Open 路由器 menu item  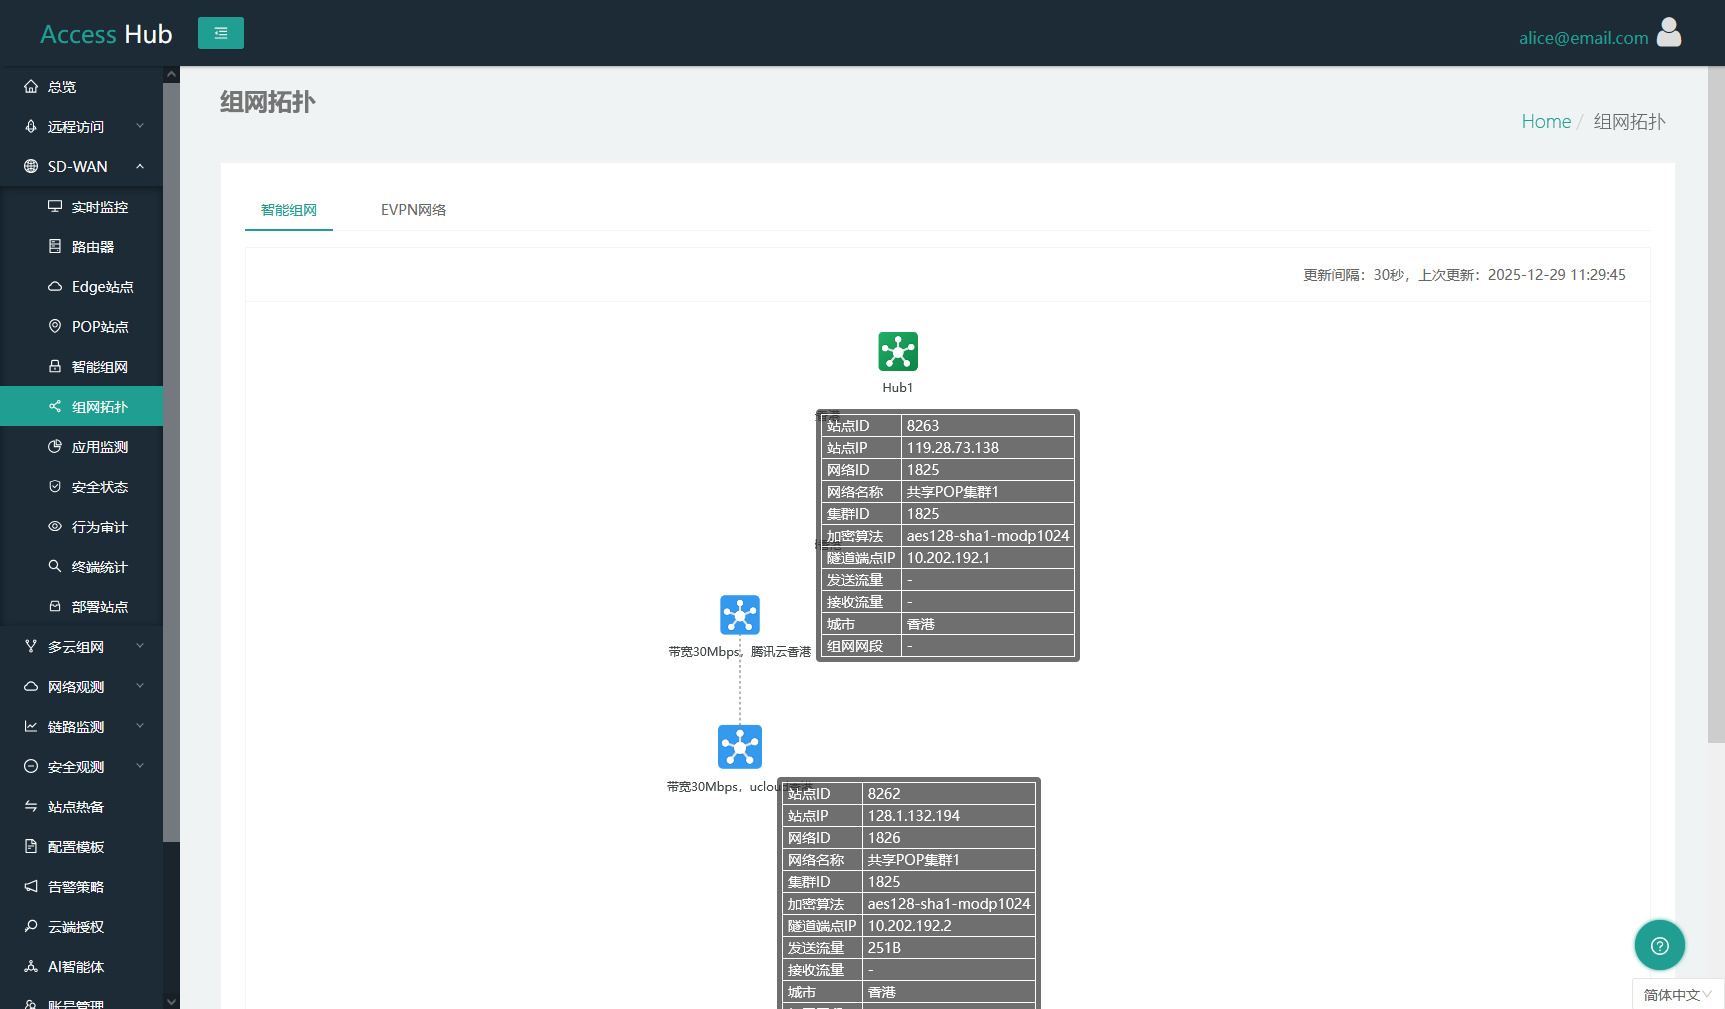point(82,247)
